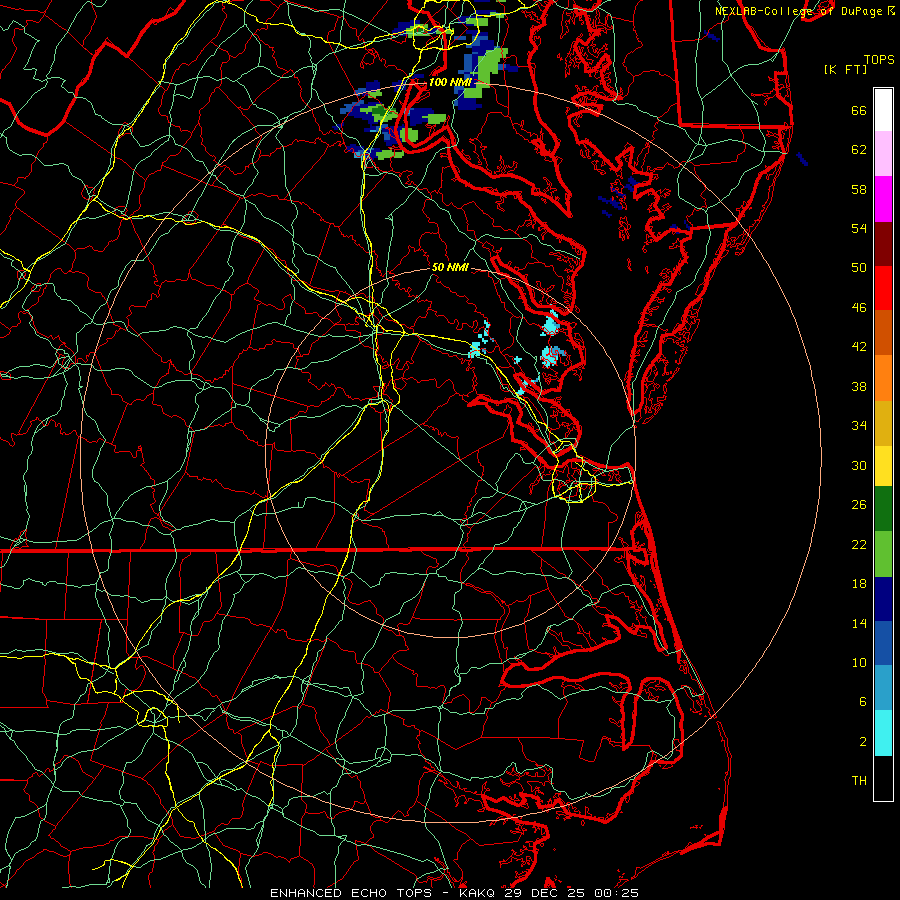Click the [K FT] units label
The height and width of the screenshot is (900, 900).
[845, 70]
